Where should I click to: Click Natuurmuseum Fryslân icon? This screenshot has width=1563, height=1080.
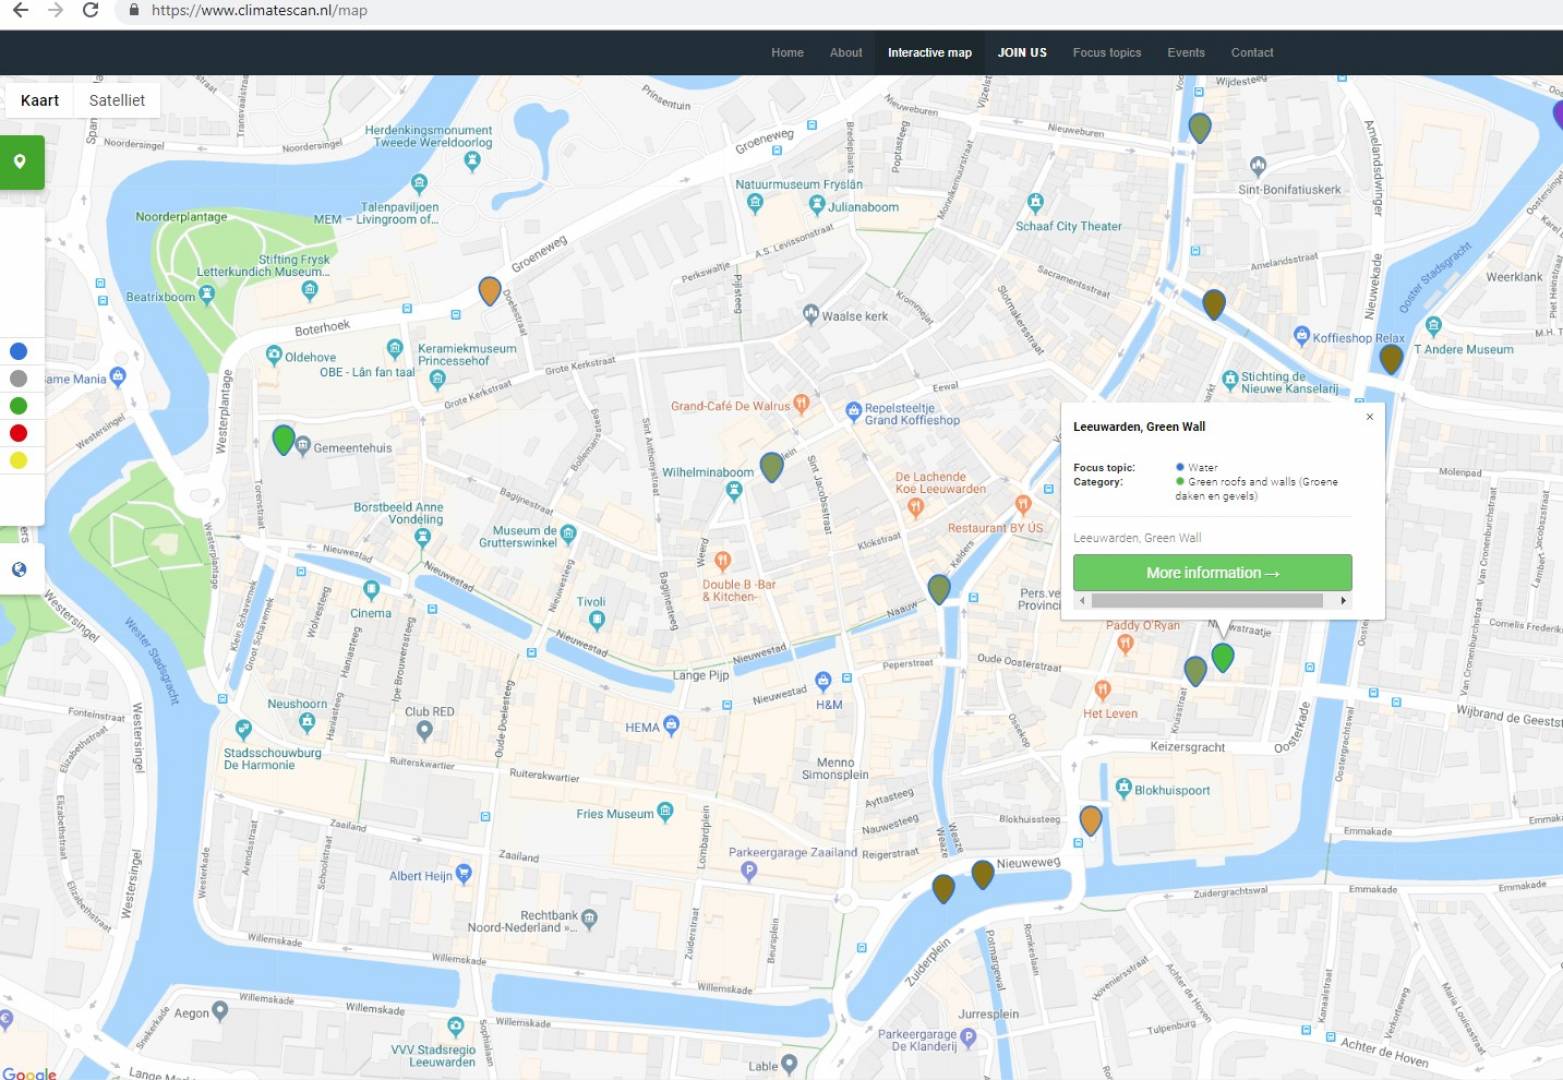pos(755,203)
